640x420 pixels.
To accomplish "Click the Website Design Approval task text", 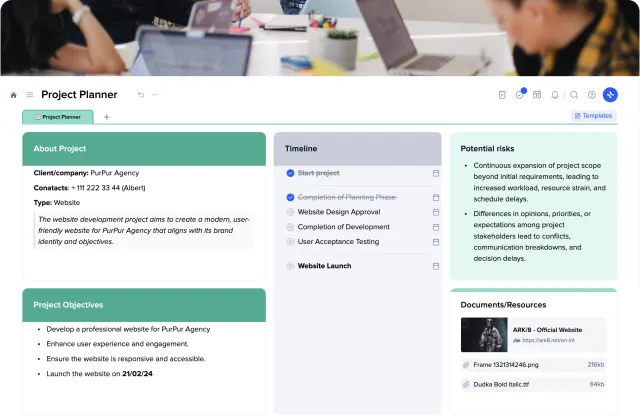I will (339, 212).
